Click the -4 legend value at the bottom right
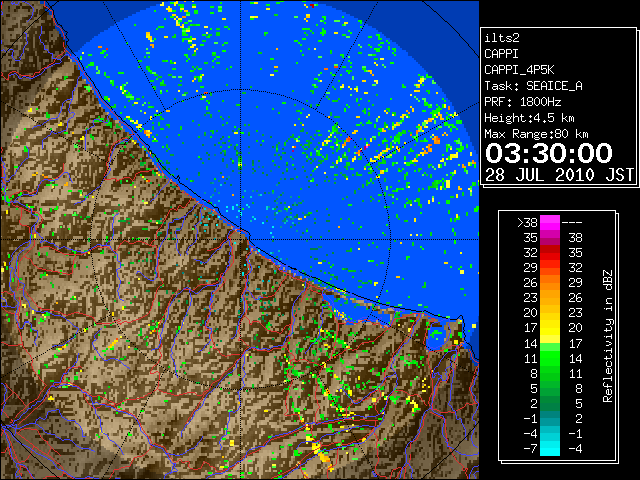Viewport: 640px width, 480px height. pos(575,449)
